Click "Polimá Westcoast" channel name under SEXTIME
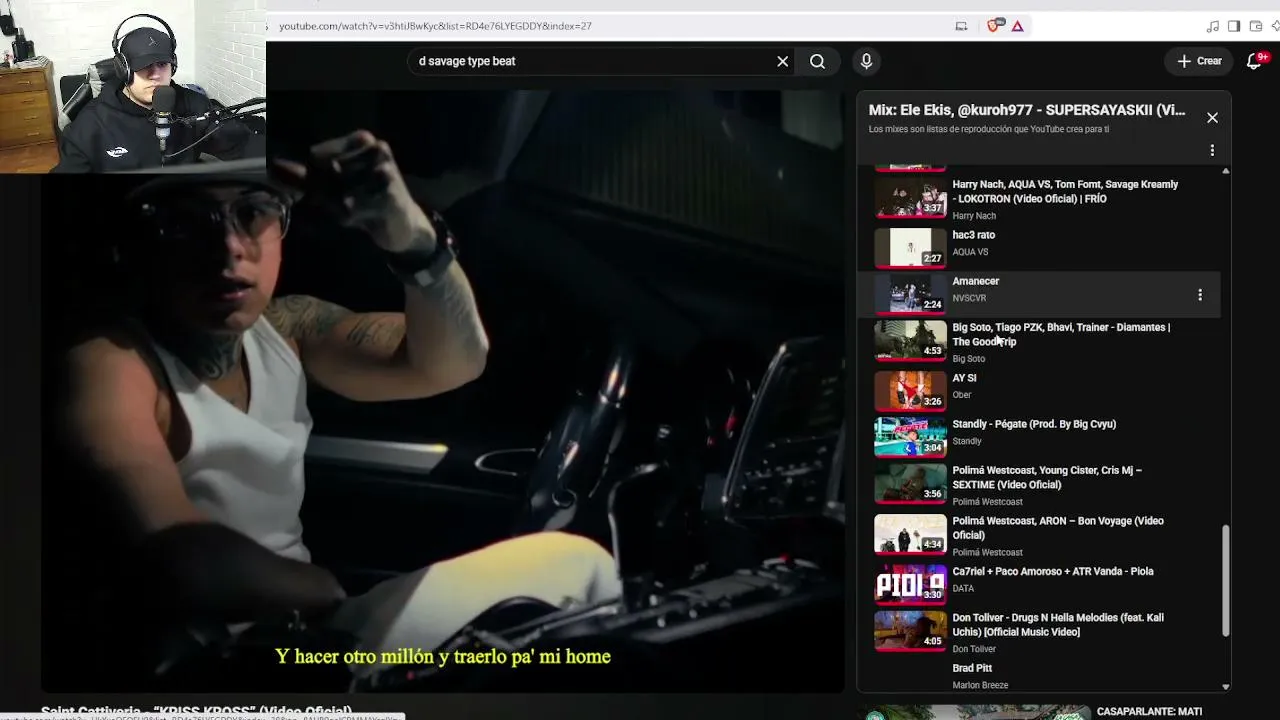Image resolution: width=1280 pixels, height=720 pixels. coord(987,502)
